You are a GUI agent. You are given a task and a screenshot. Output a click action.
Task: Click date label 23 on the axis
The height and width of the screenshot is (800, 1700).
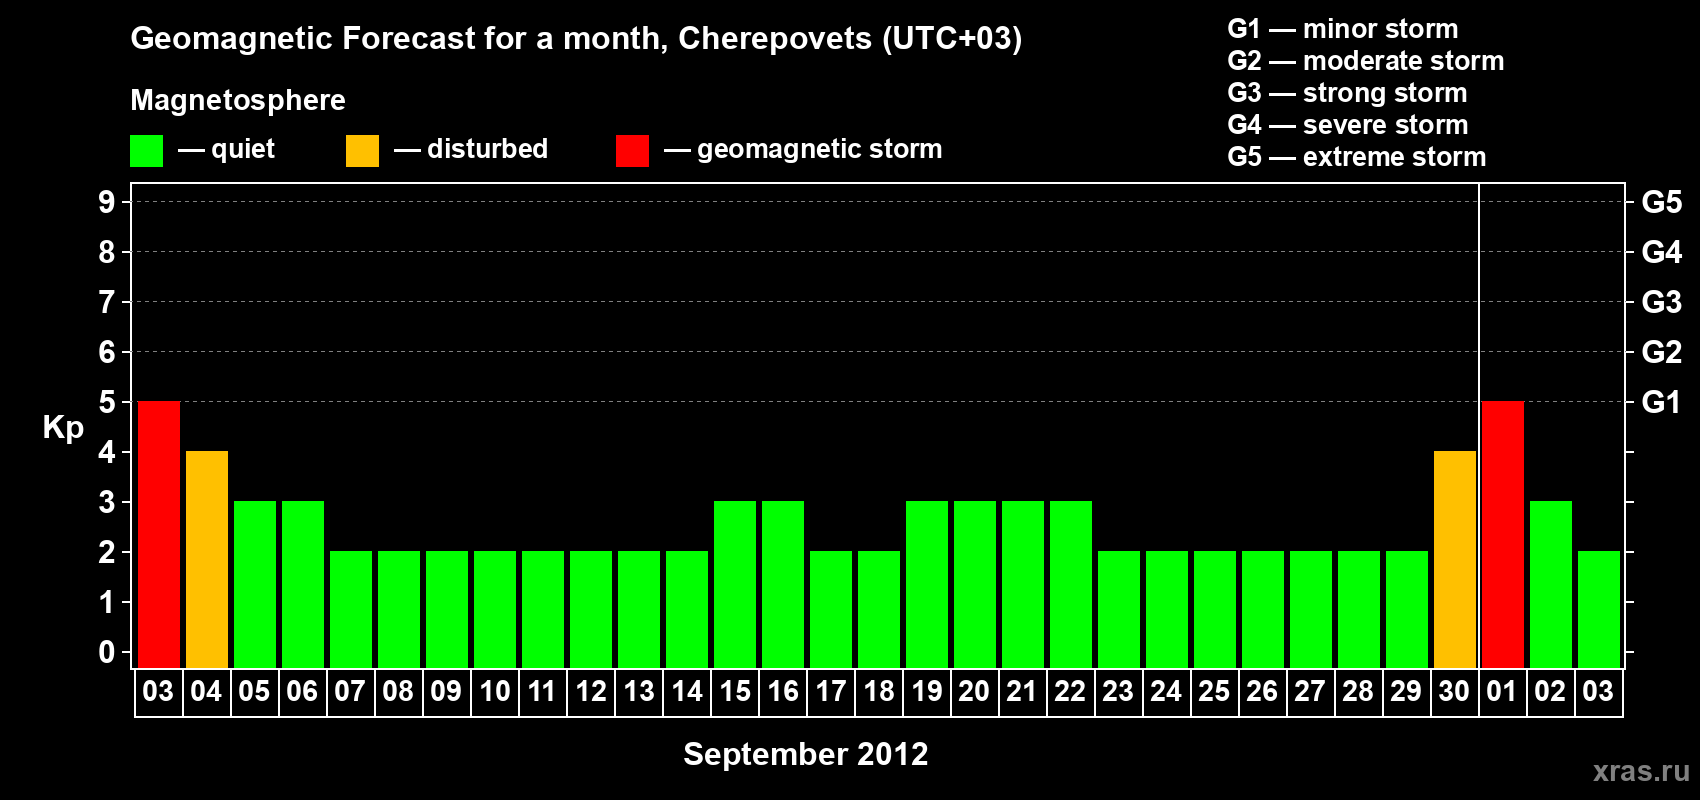point(1118,692)
